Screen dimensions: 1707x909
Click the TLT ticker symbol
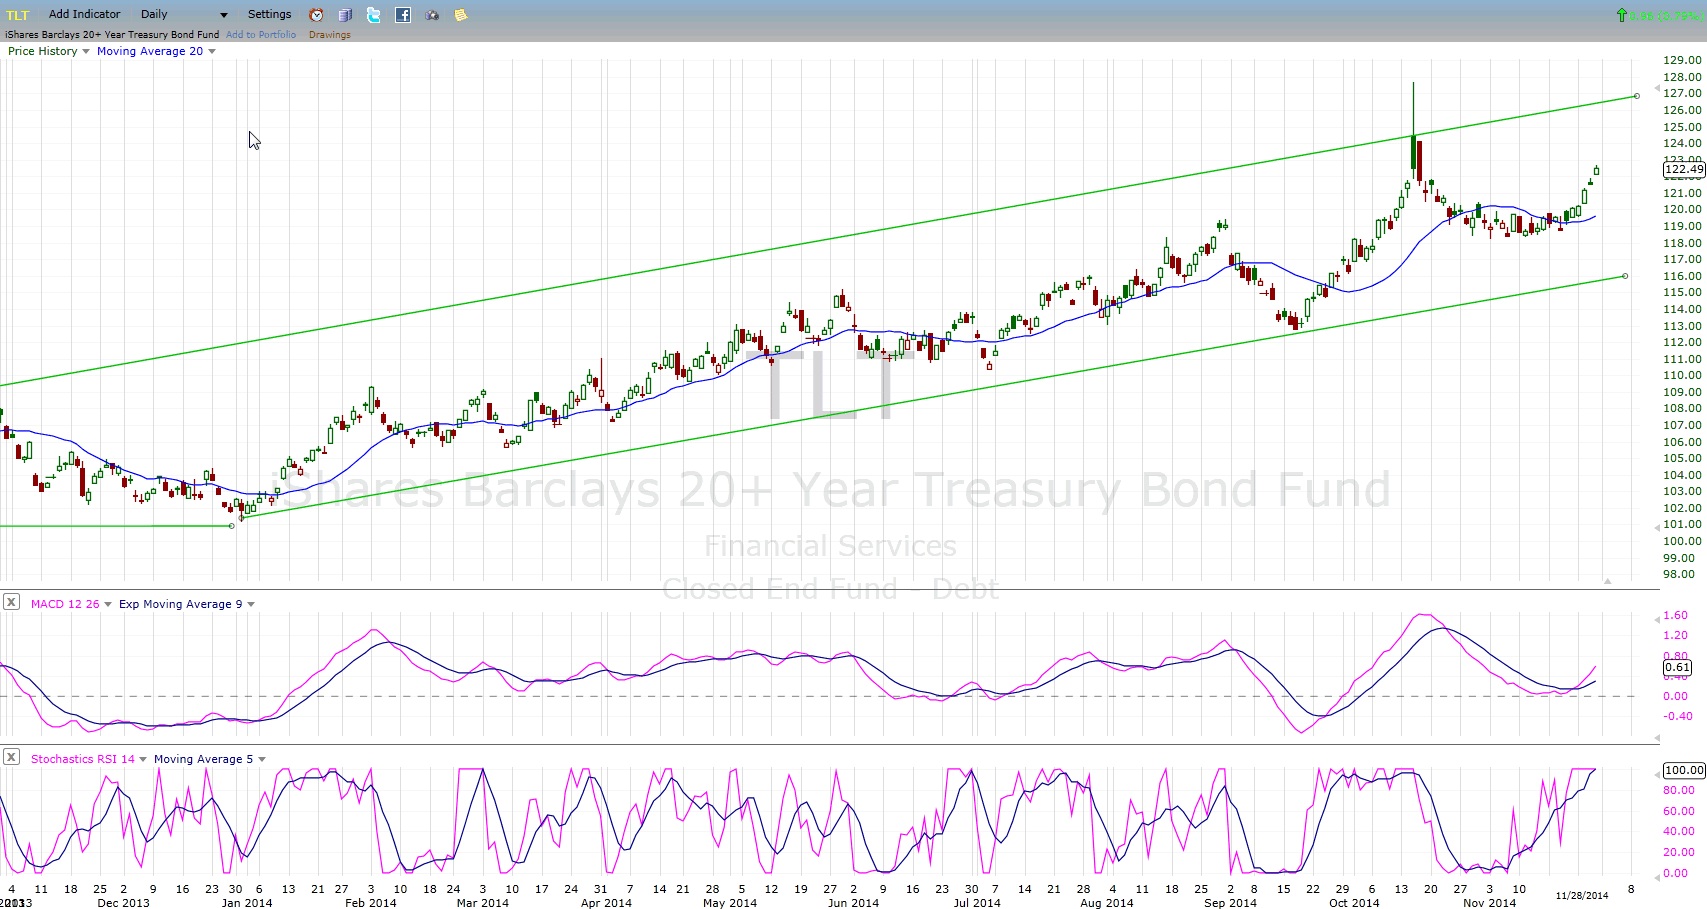18,15
